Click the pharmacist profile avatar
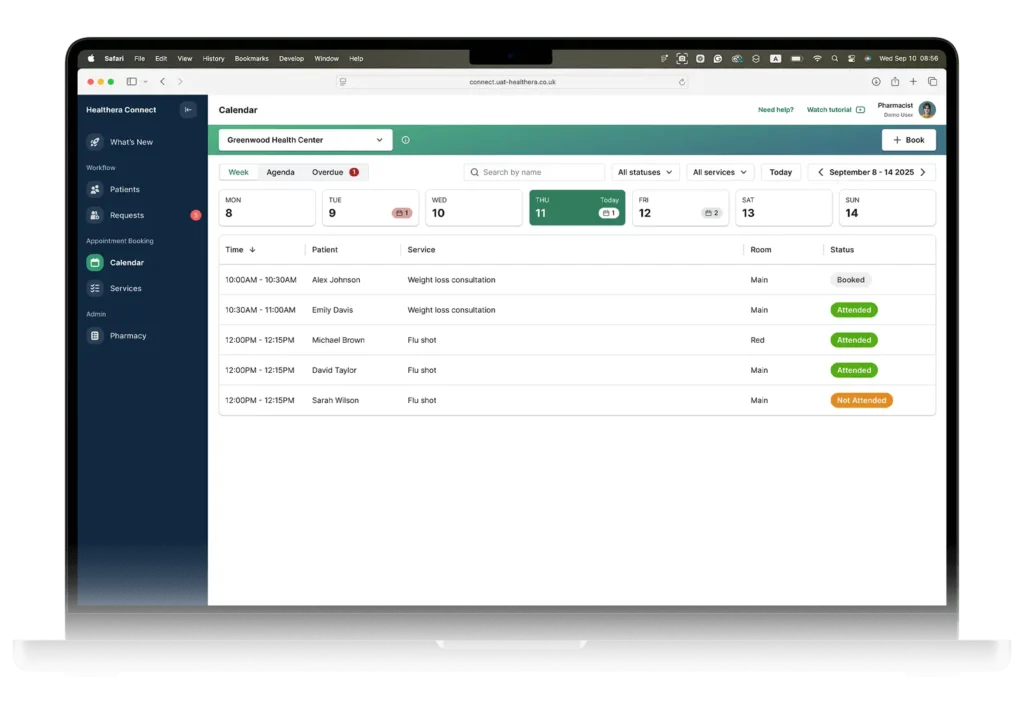 (x=927, y=110)
